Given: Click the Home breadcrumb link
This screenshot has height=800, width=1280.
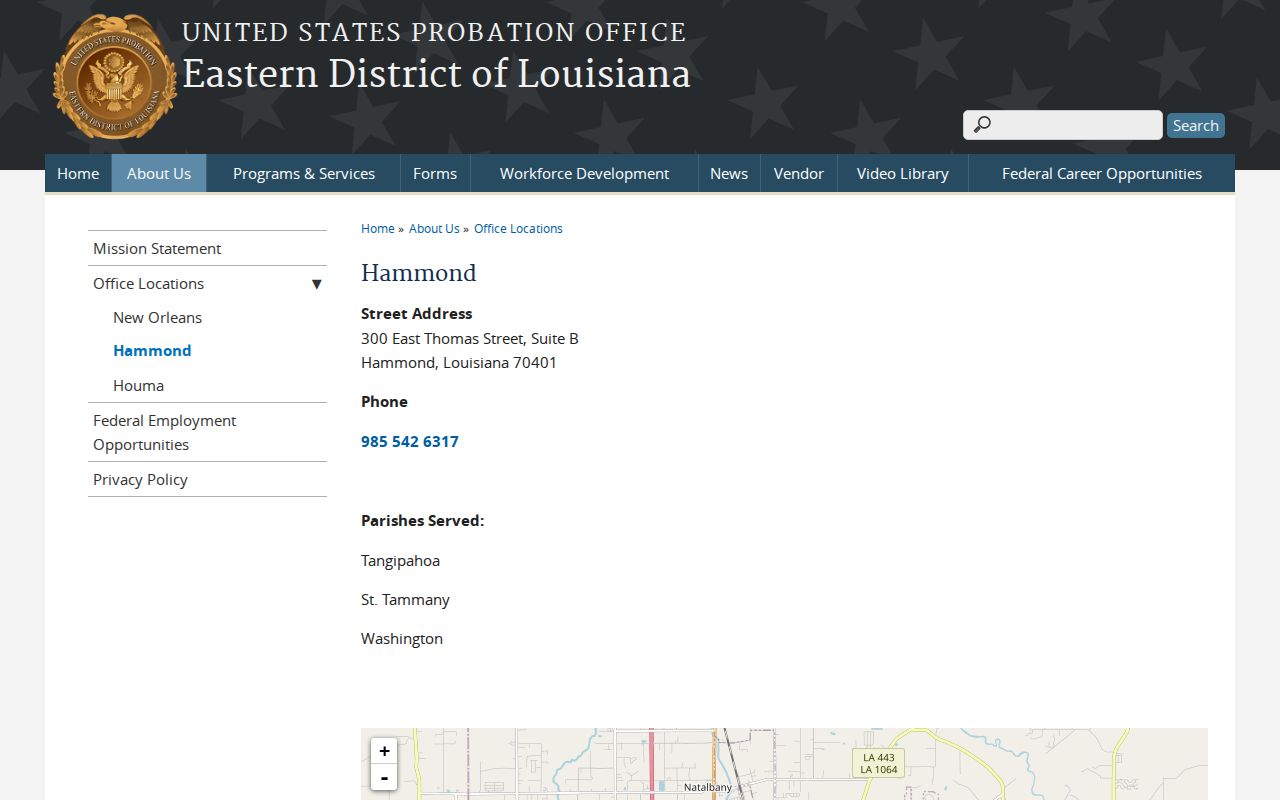Looking at the screenshot, I should (378, 229).
